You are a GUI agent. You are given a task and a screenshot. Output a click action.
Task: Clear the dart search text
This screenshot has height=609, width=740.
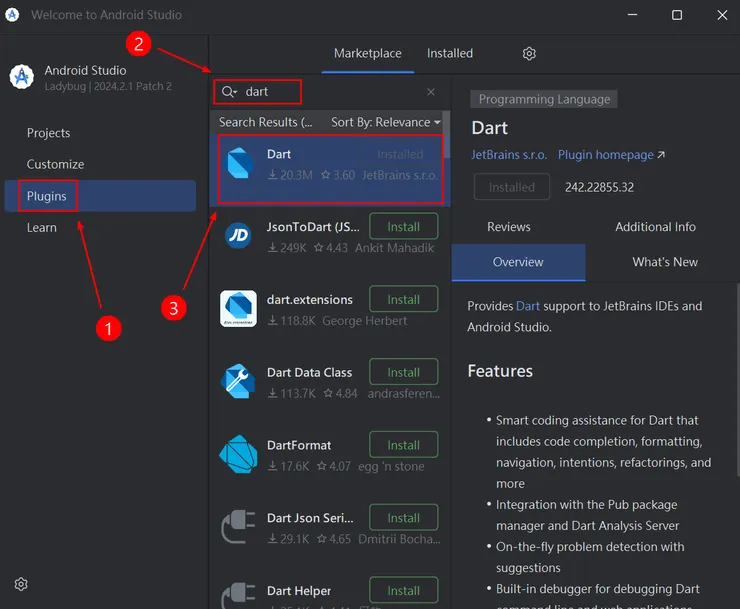point(430,92)
